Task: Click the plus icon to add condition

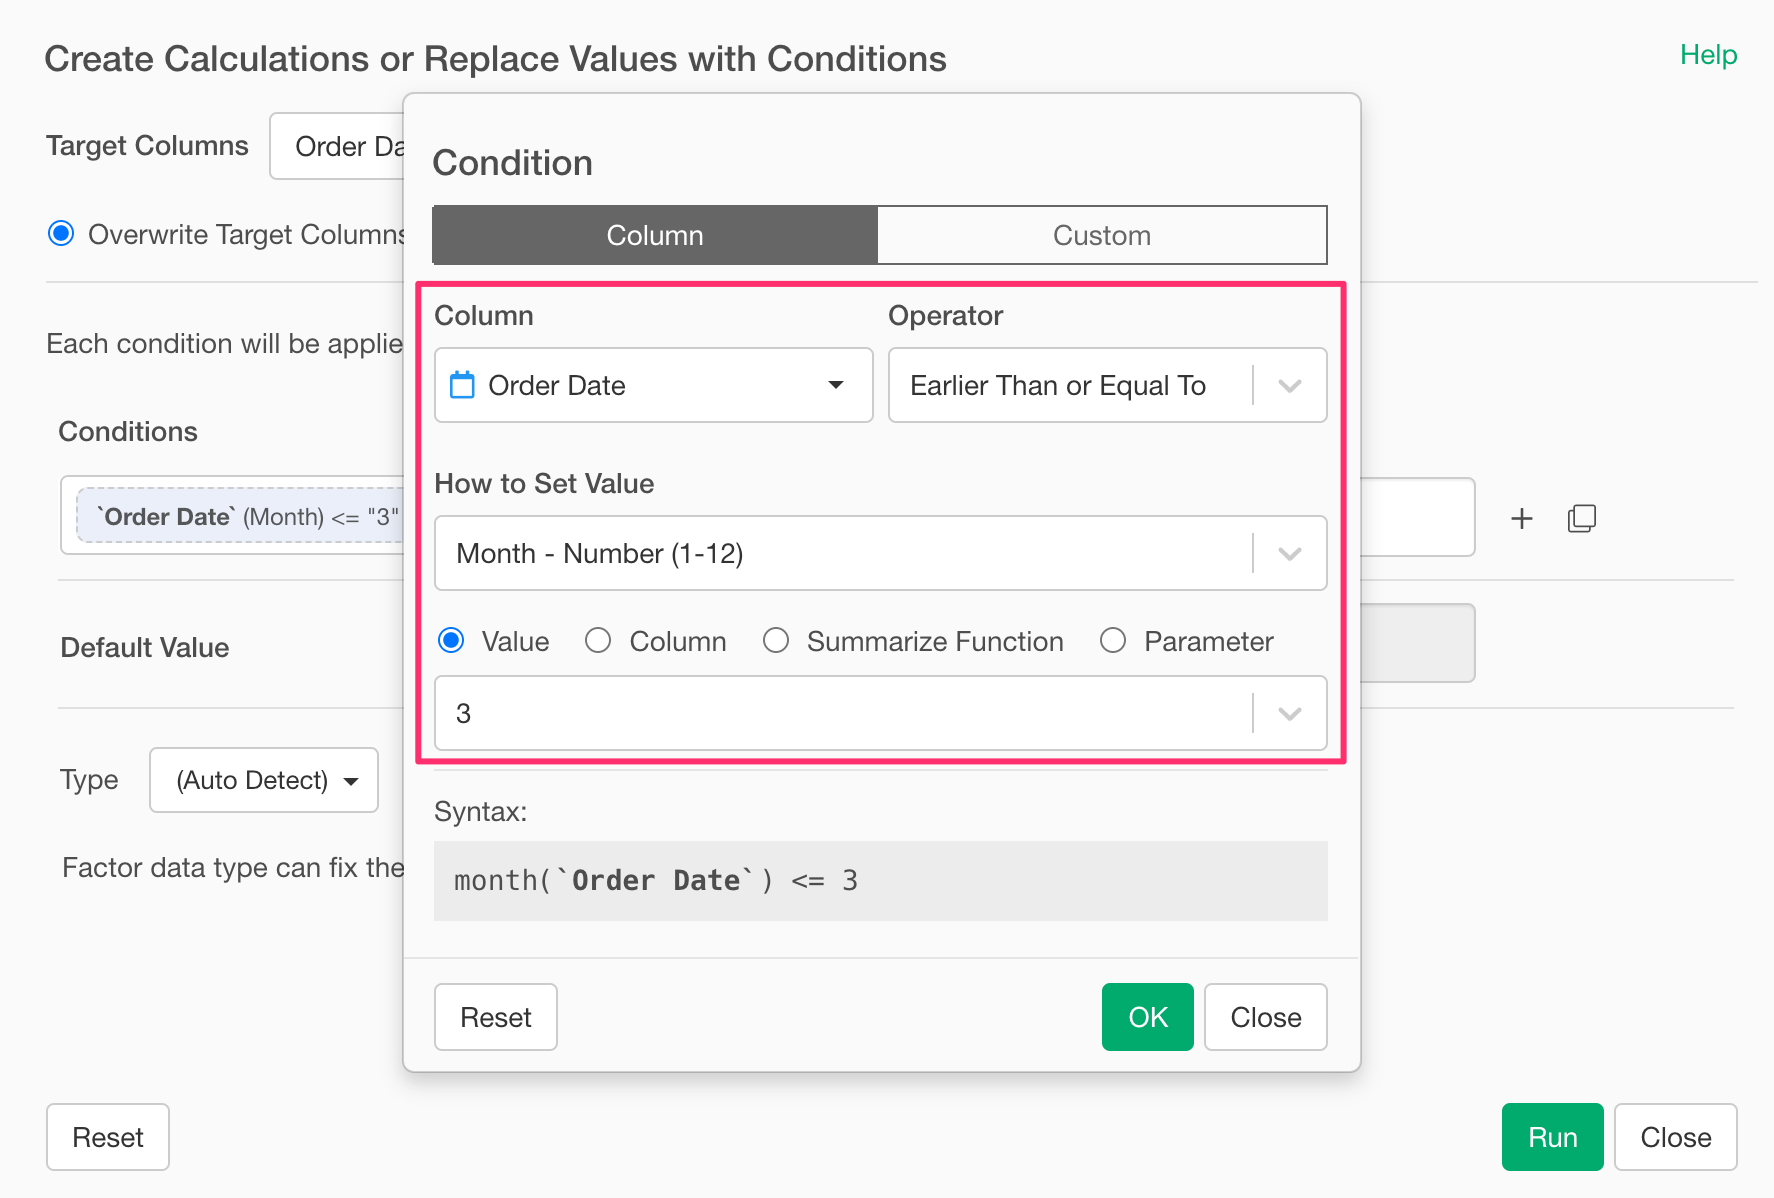Action: pyautogui.click(x=1521, y=518)
